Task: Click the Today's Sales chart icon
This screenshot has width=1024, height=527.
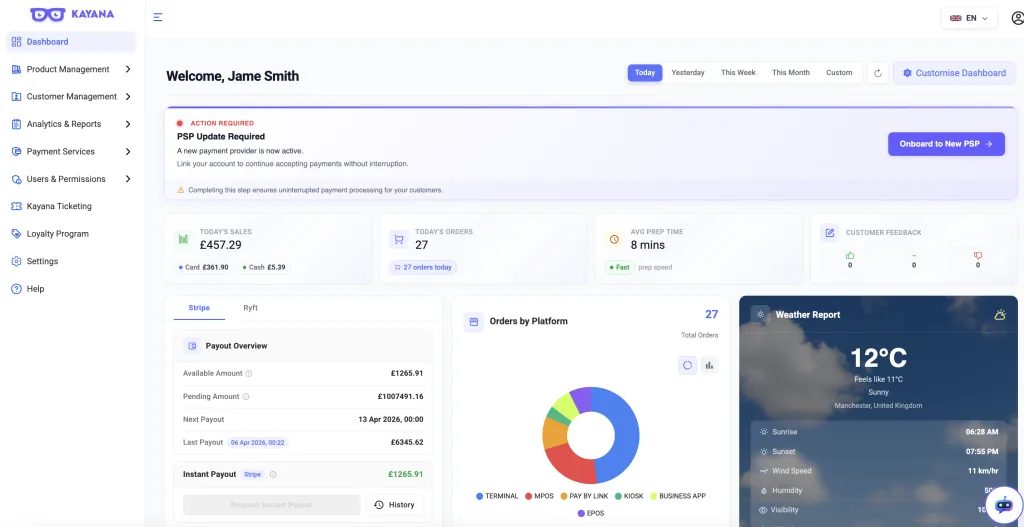Action: click(184, 239)
